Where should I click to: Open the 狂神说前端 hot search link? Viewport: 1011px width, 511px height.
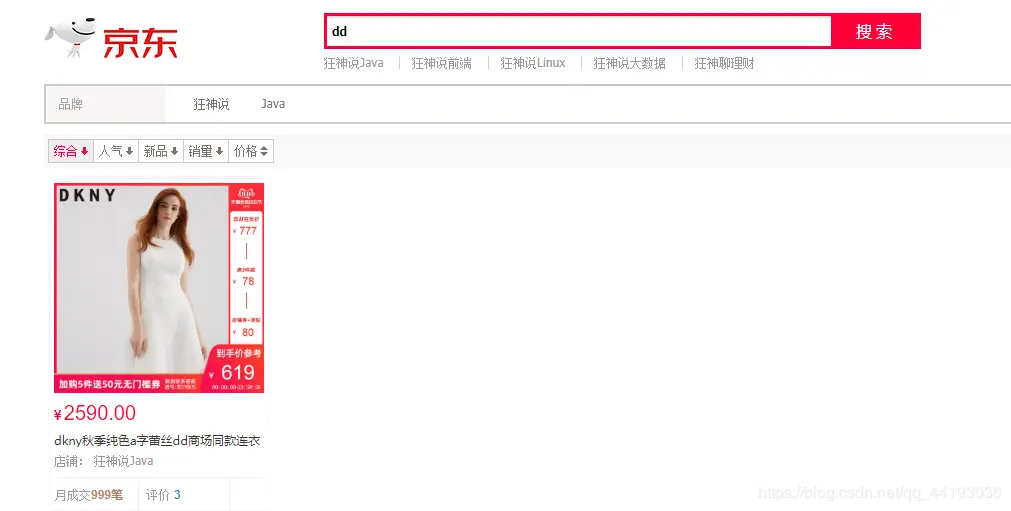coord(442,63)
